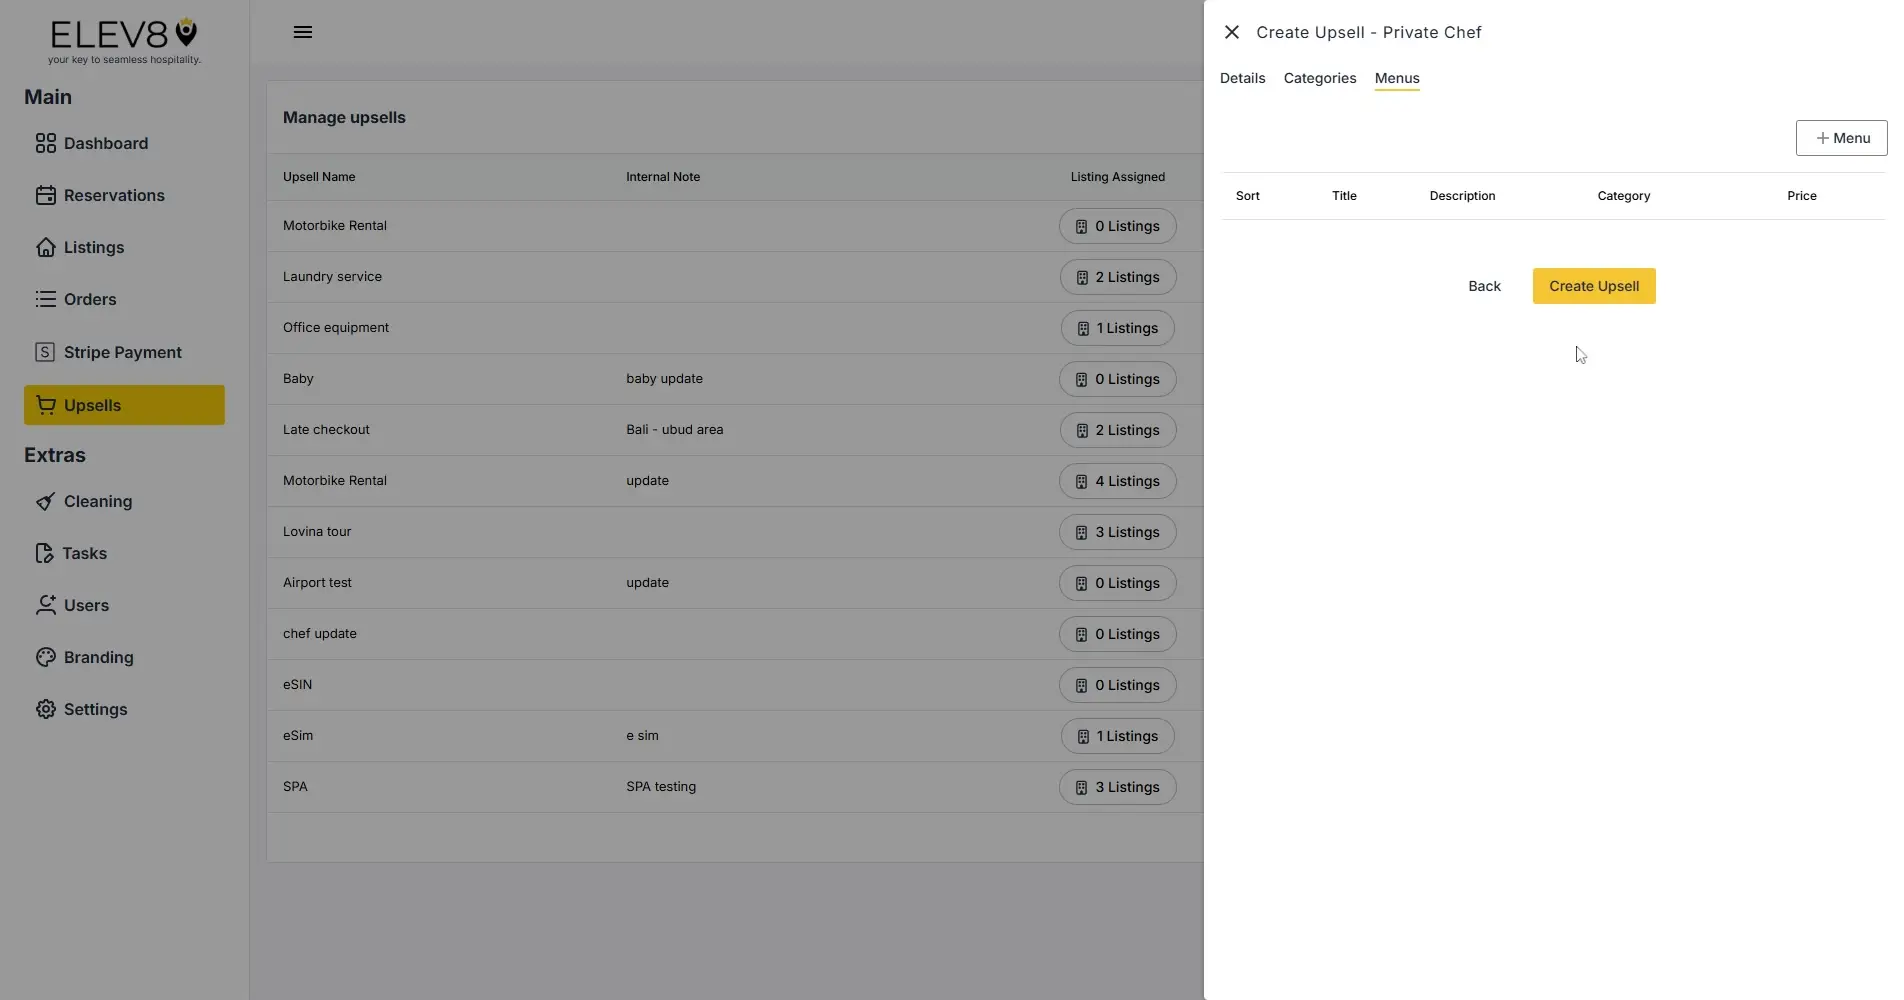Image resolution: width=1904 pixels, height=1000 pixels.
Task: Select the Dashboard icon in the sidebar
Action: (46, 143)
